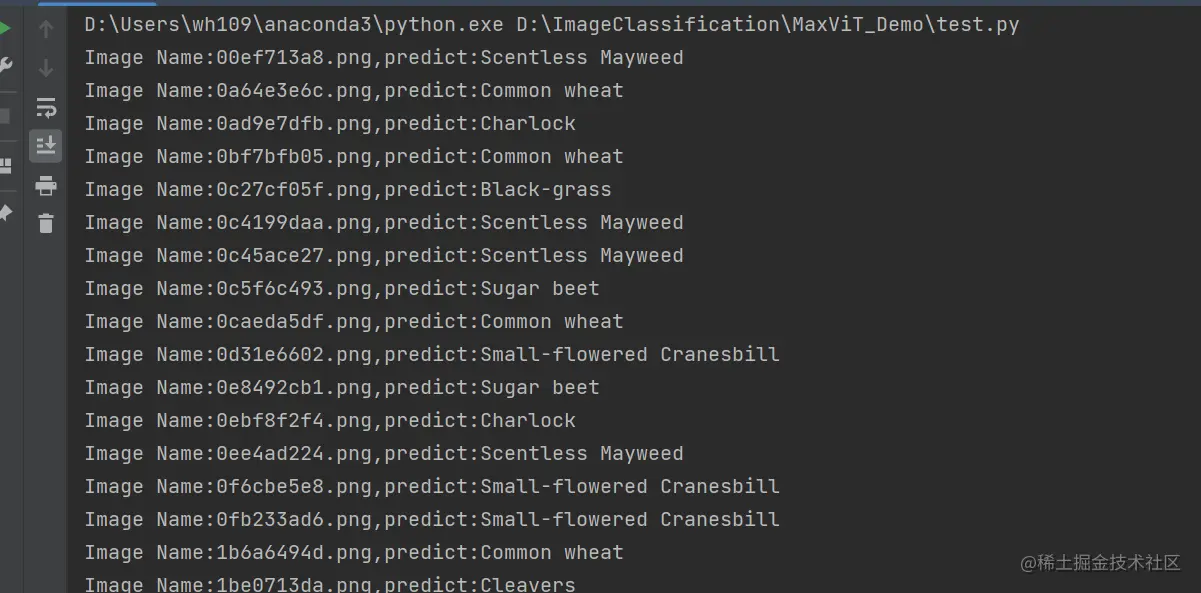Image resolution: width=1201 pixels, height=593 pixels.
Task: Clear all console output with trash icon
Action: tap(46, 223)
